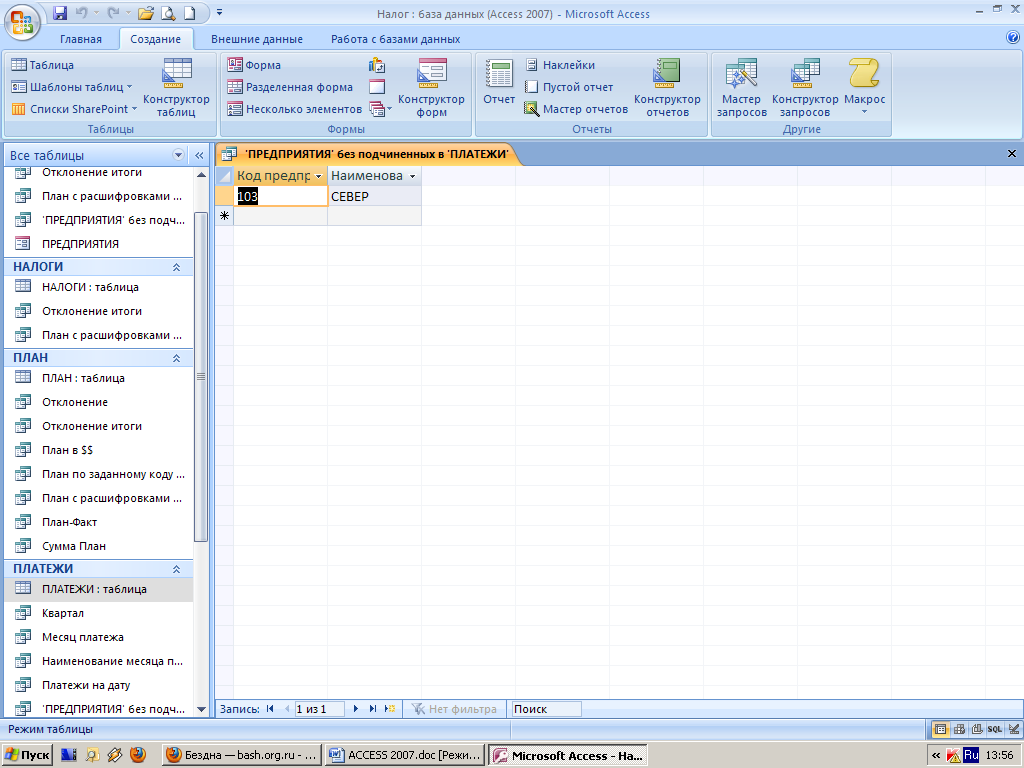Open ПЛАН : таблица
The height and width of the screenshot is (768, 1024).
99,378
